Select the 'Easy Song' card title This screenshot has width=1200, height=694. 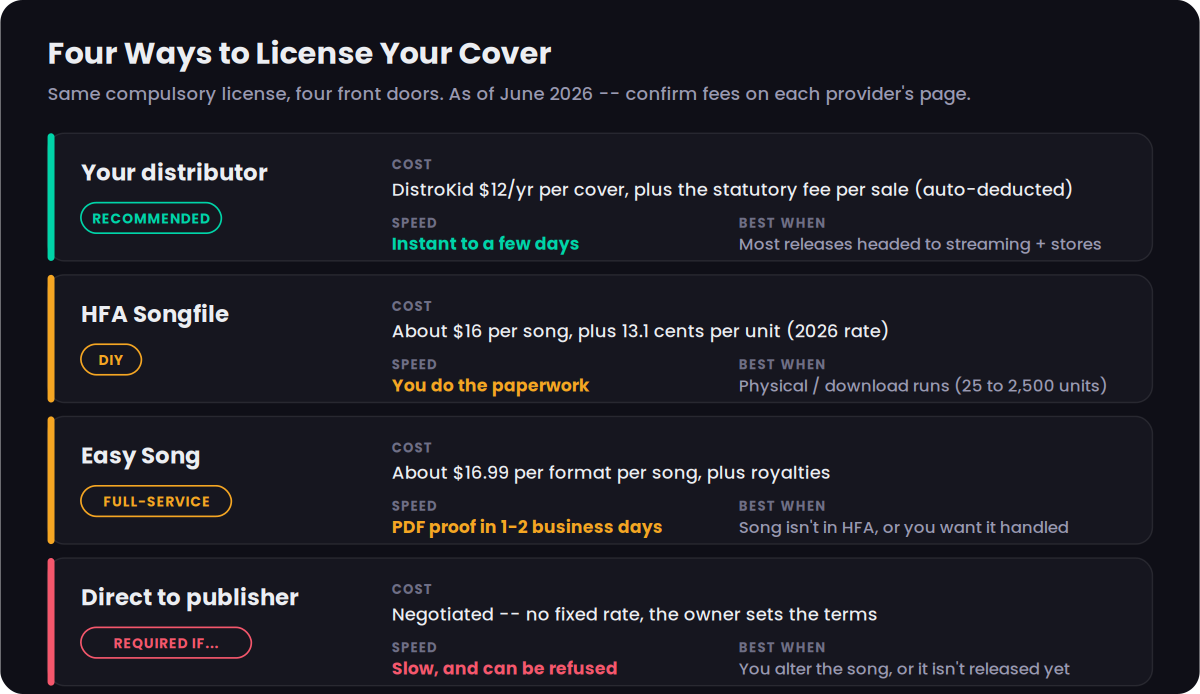[x=141, y=456]
